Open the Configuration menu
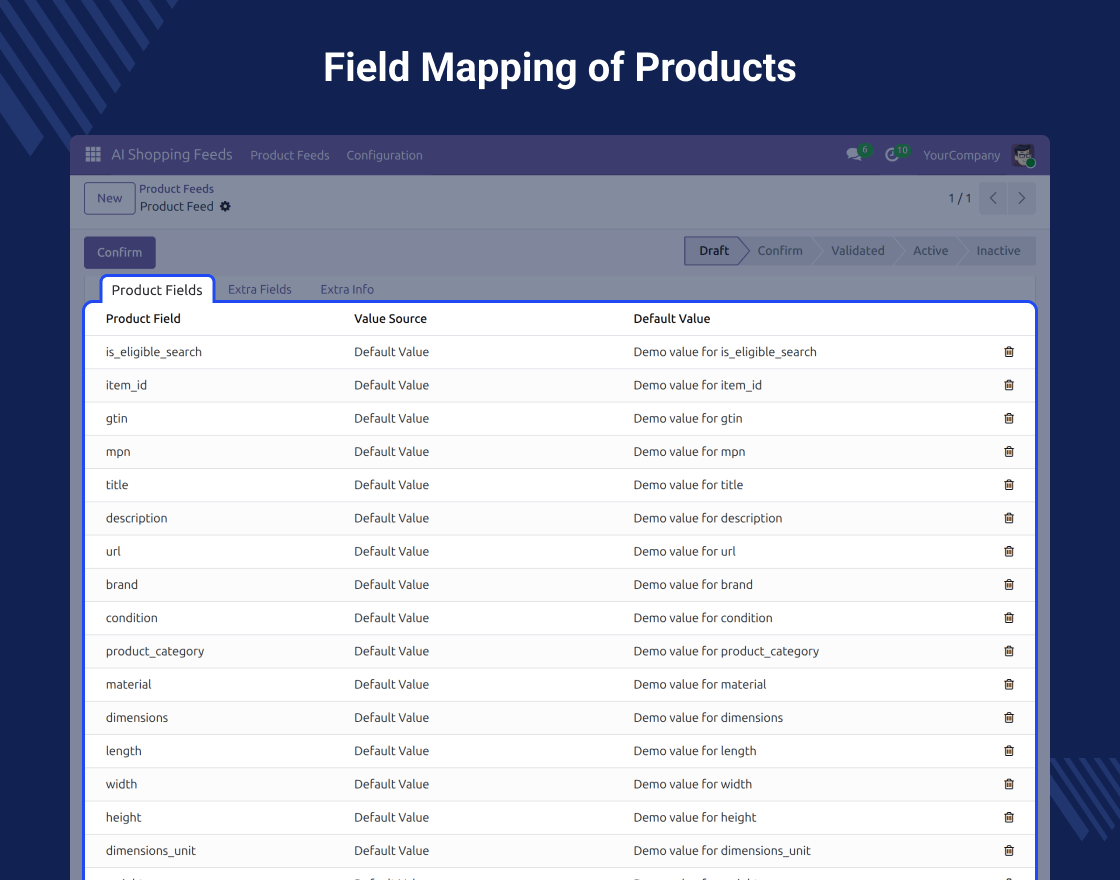The width and height of the screenshot is (1120, 880). [384, 155]
